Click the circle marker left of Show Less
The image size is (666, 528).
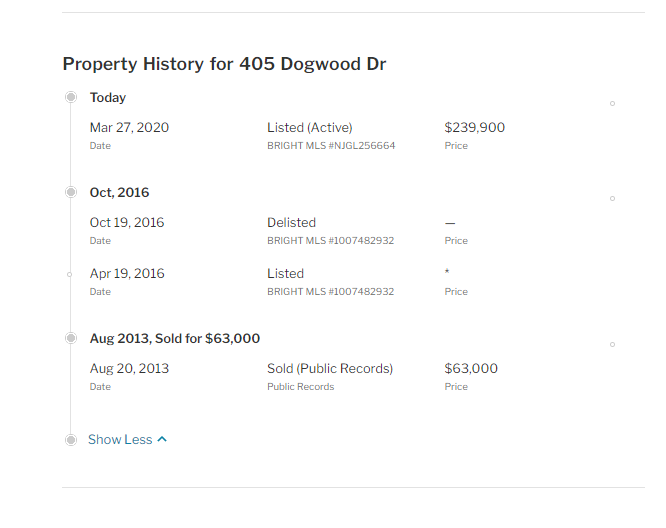pos(71,440)
